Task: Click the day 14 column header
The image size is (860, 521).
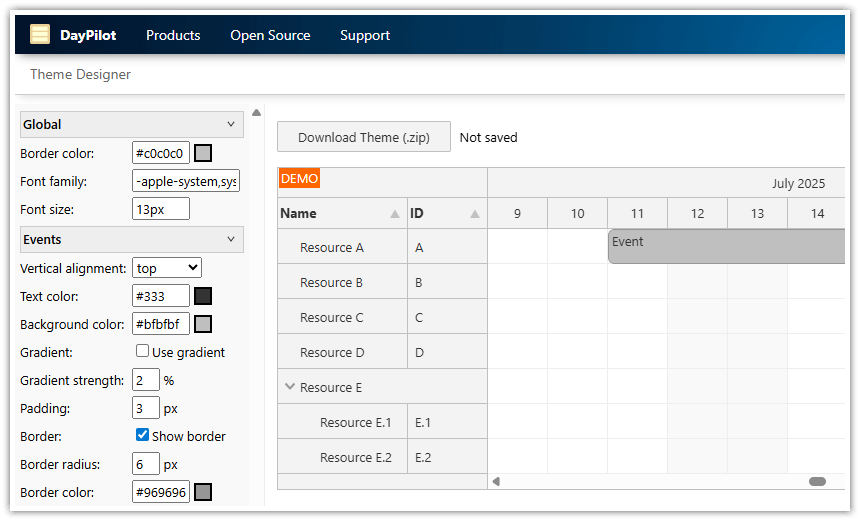Action: click(x=817, y=213)
